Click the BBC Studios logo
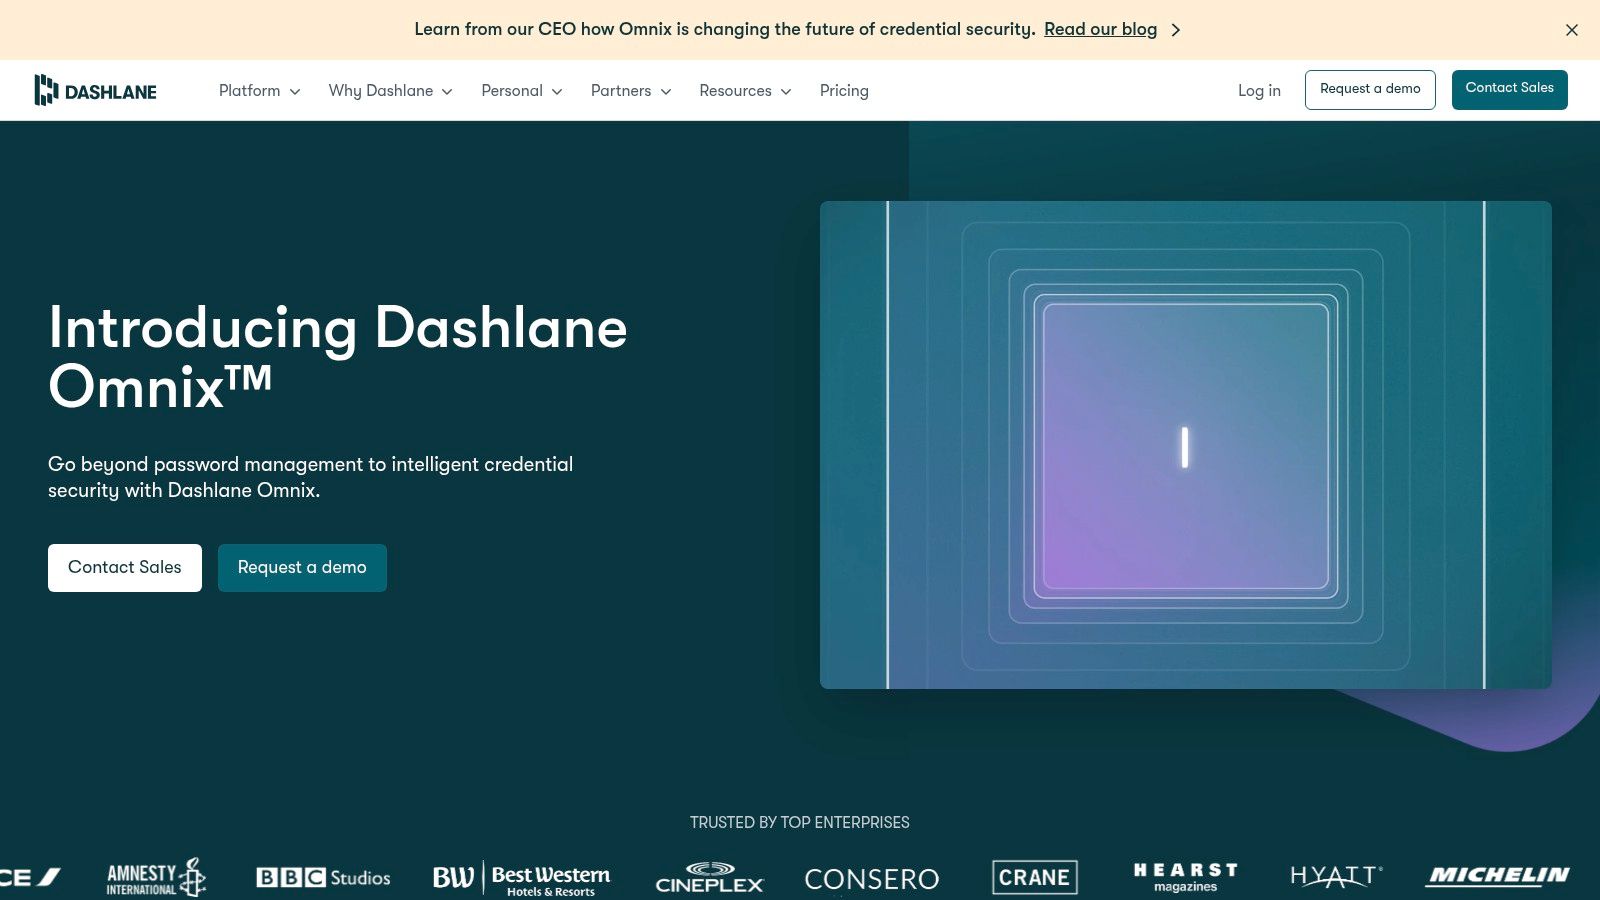The height and width of the screenshot is (900, 1600). (323, 877)
